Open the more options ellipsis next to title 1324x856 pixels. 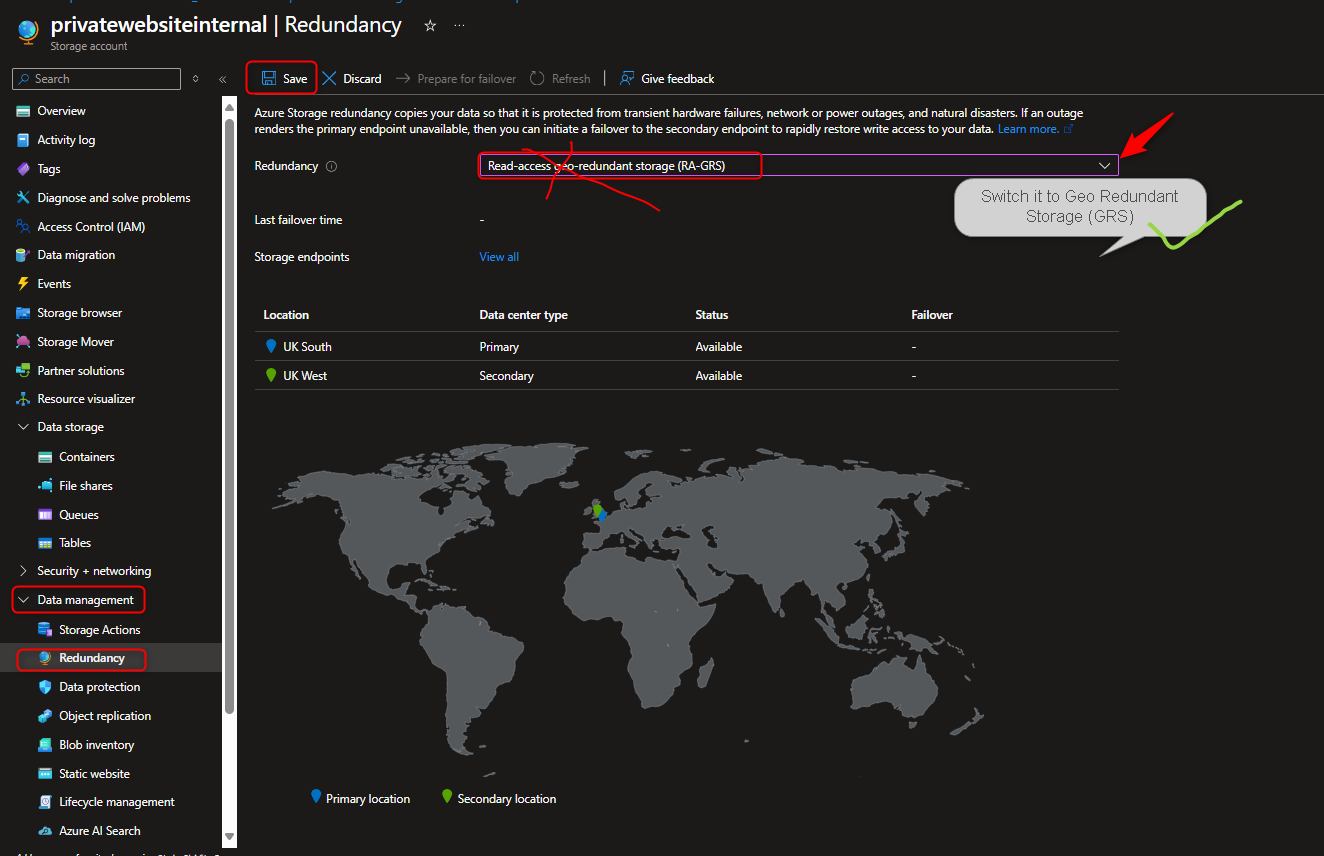tap(459, 25)
